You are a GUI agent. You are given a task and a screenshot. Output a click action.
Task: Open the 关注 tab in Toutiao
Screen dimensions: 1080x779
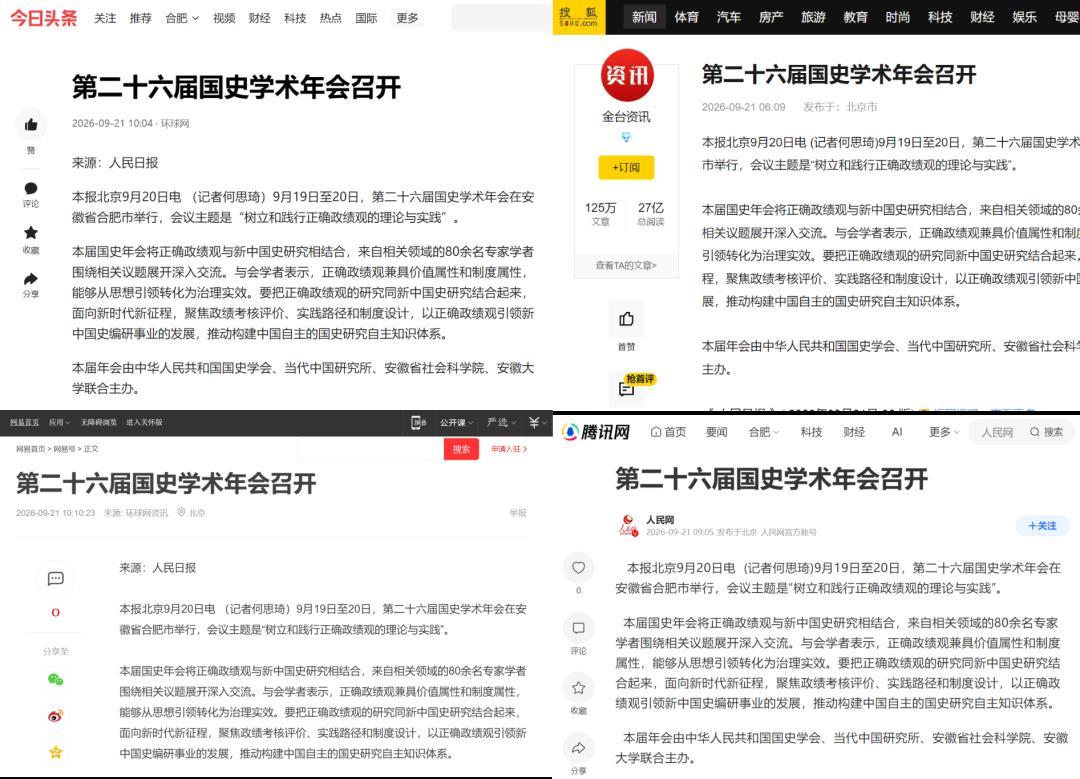[105, 18]
